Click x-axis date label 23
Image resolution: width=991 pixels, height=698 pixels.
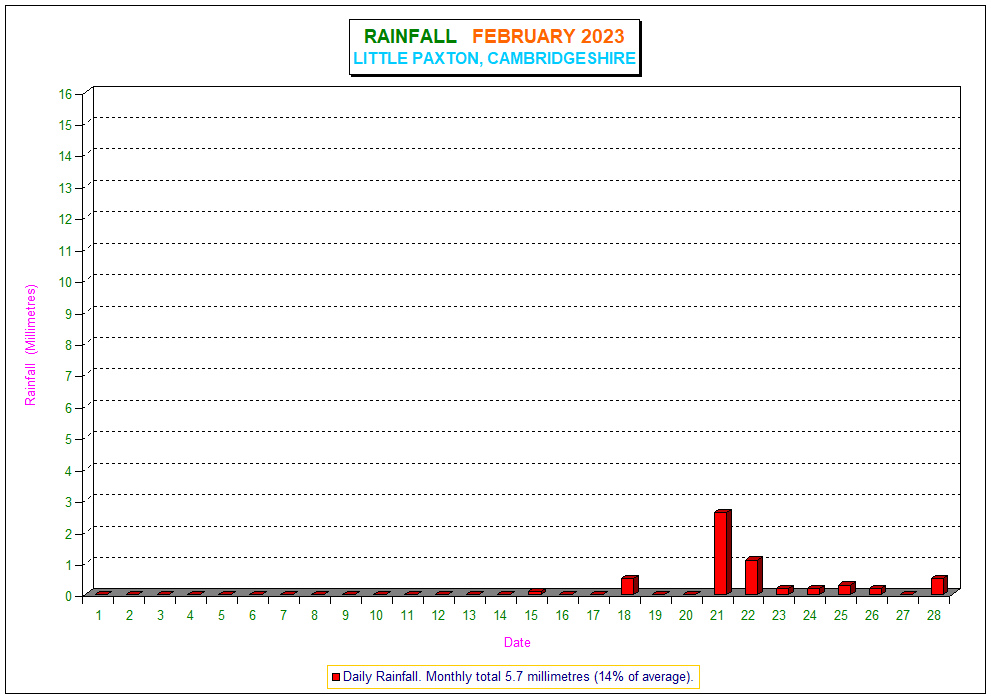click(779, 616)
